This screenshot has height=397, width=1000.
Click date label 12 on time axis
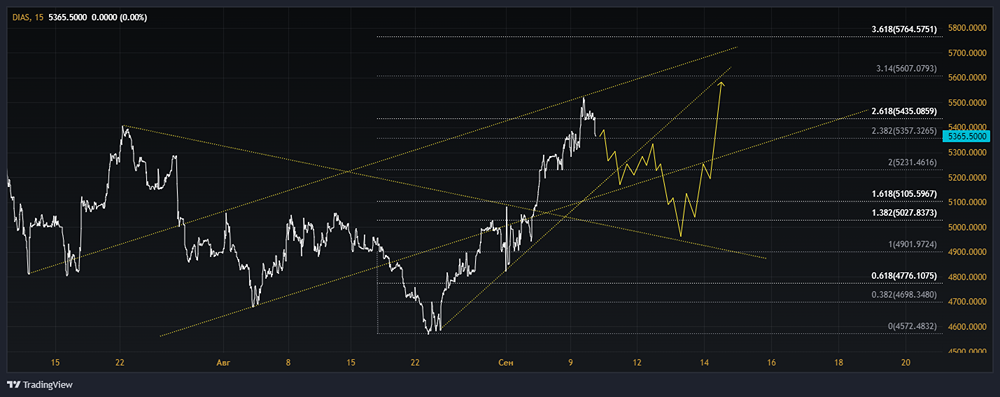tap(637, 363)
